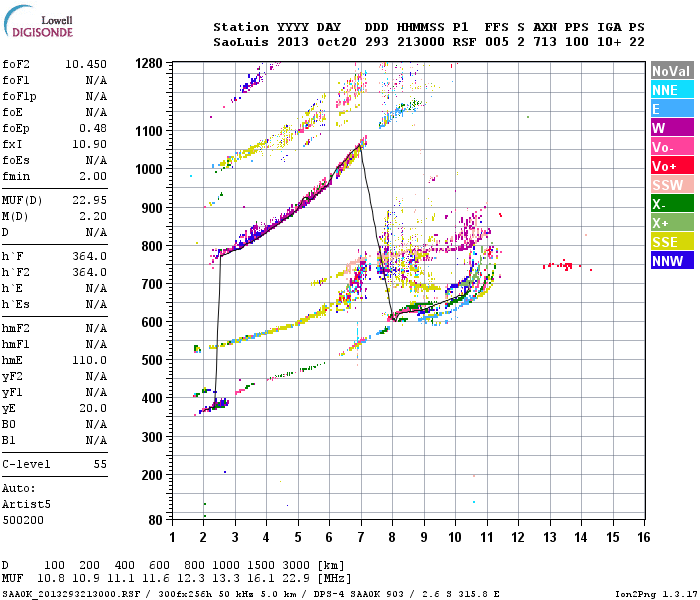Click the Auto: label
The height and width of the screenshot is (600, 700).
pyautogui.click(x=18, y=488)
